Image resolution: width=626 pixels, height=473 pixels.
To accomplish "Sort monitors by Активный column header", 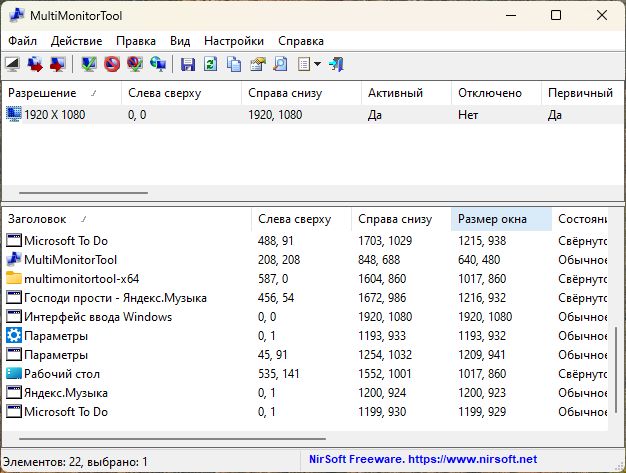I will (x=406, y=93).
